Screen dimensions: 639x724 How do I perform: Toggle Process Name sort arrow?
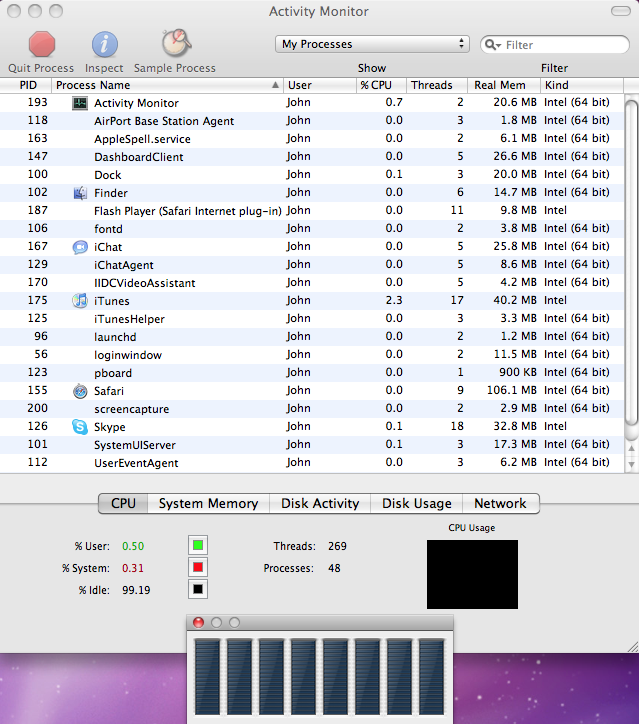275,85
